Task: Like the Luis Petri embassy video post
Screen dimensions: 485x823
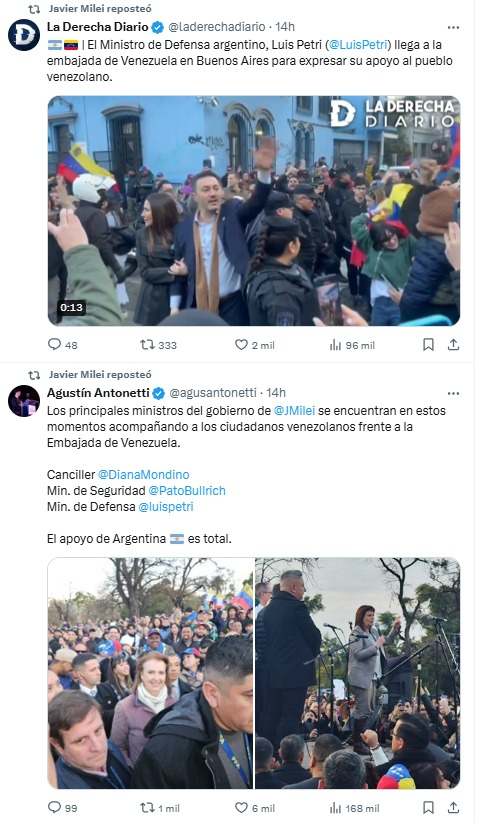Action: coord(255,345)
